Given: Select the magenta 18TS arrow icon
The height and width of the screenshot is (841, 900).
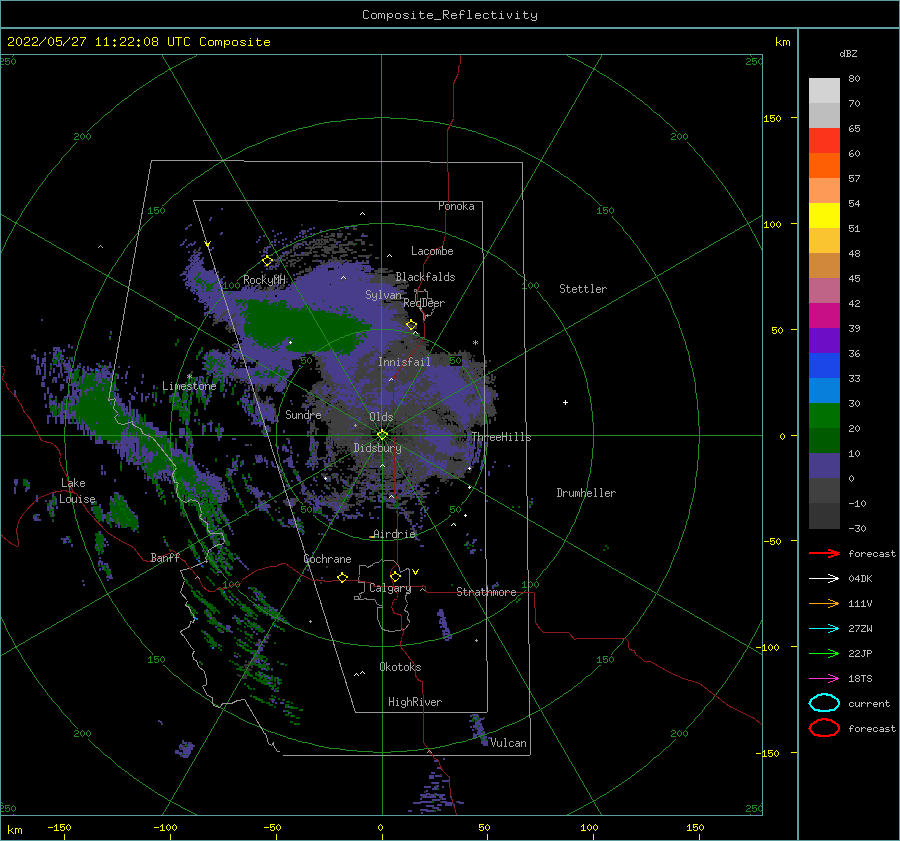Looking at the screenshot, I should point(824,679).
